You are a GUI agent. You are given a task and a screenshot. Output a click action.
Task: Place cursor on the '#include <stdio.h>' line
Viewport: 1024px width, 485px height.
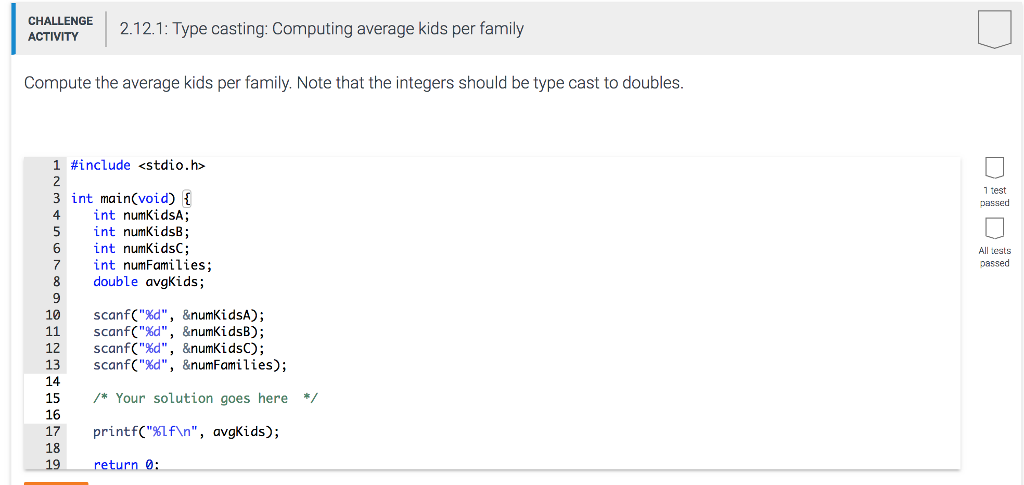[130, 165]
